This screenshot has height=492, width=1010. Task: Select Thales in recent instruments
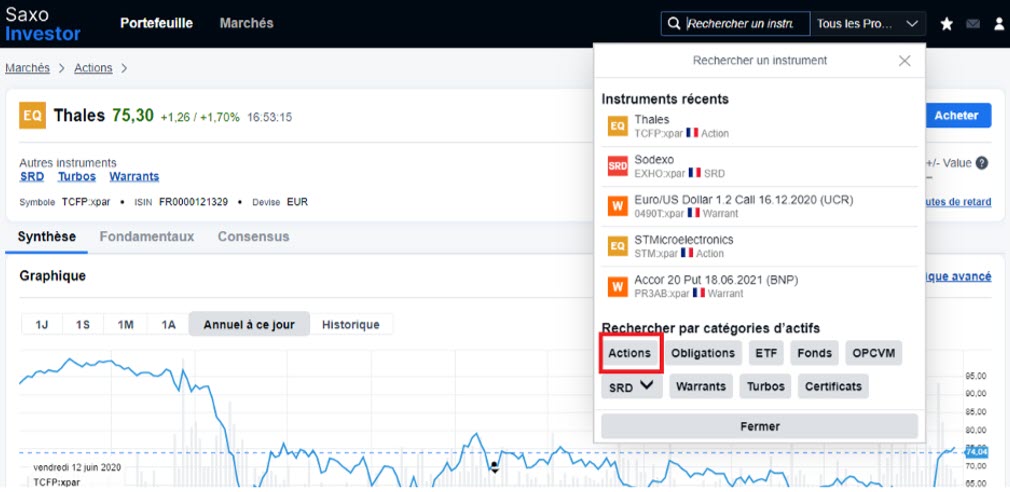click(759, 126)
